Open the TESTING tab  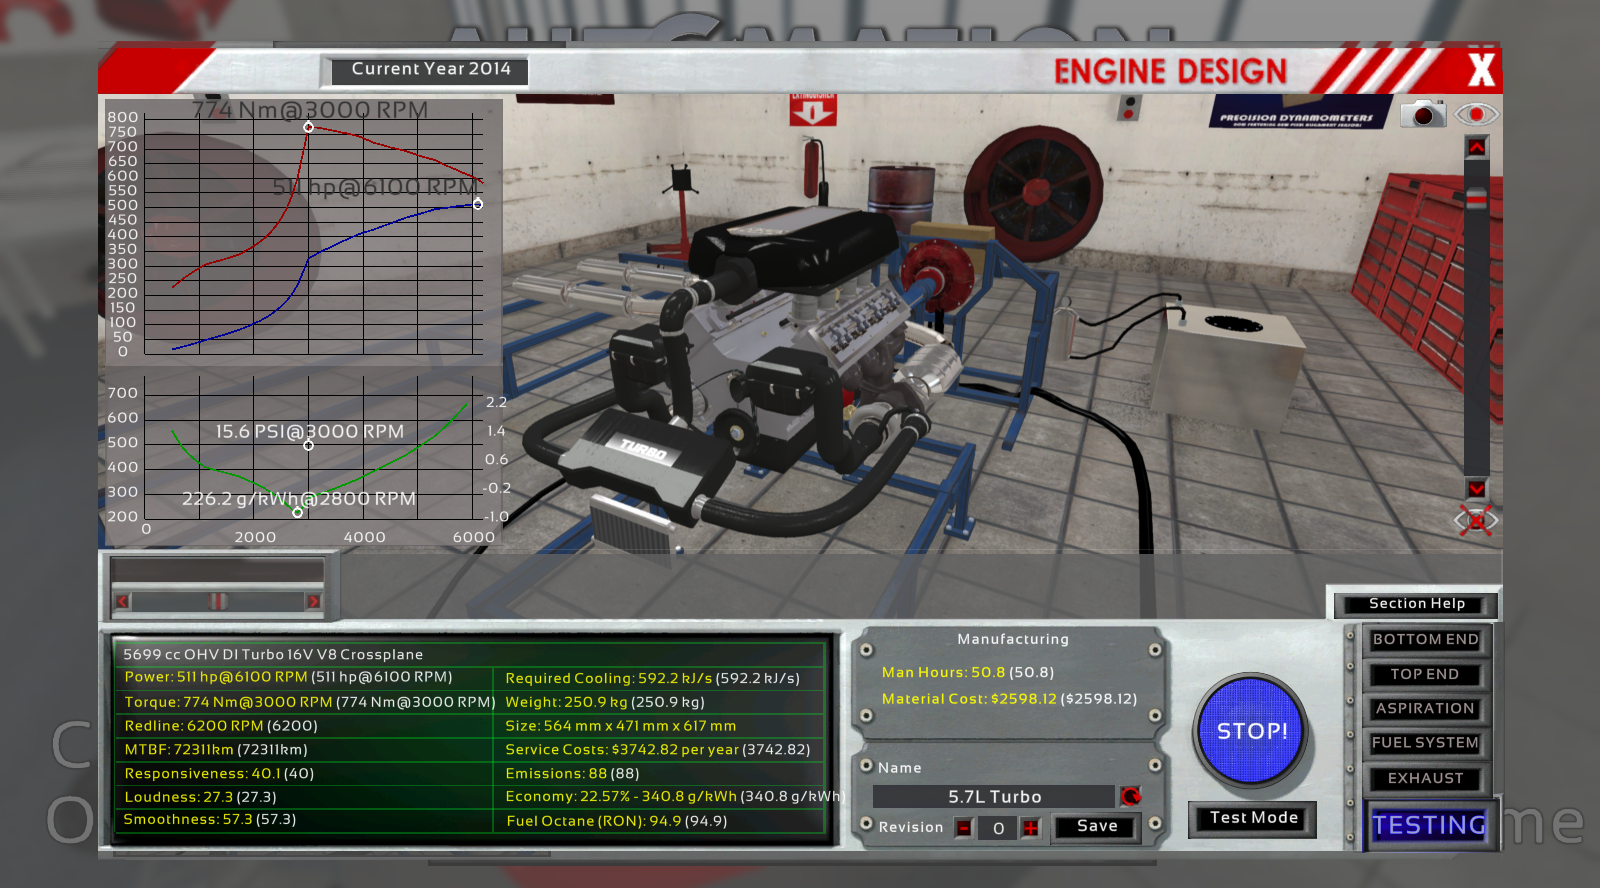(x=1429, y=825)
